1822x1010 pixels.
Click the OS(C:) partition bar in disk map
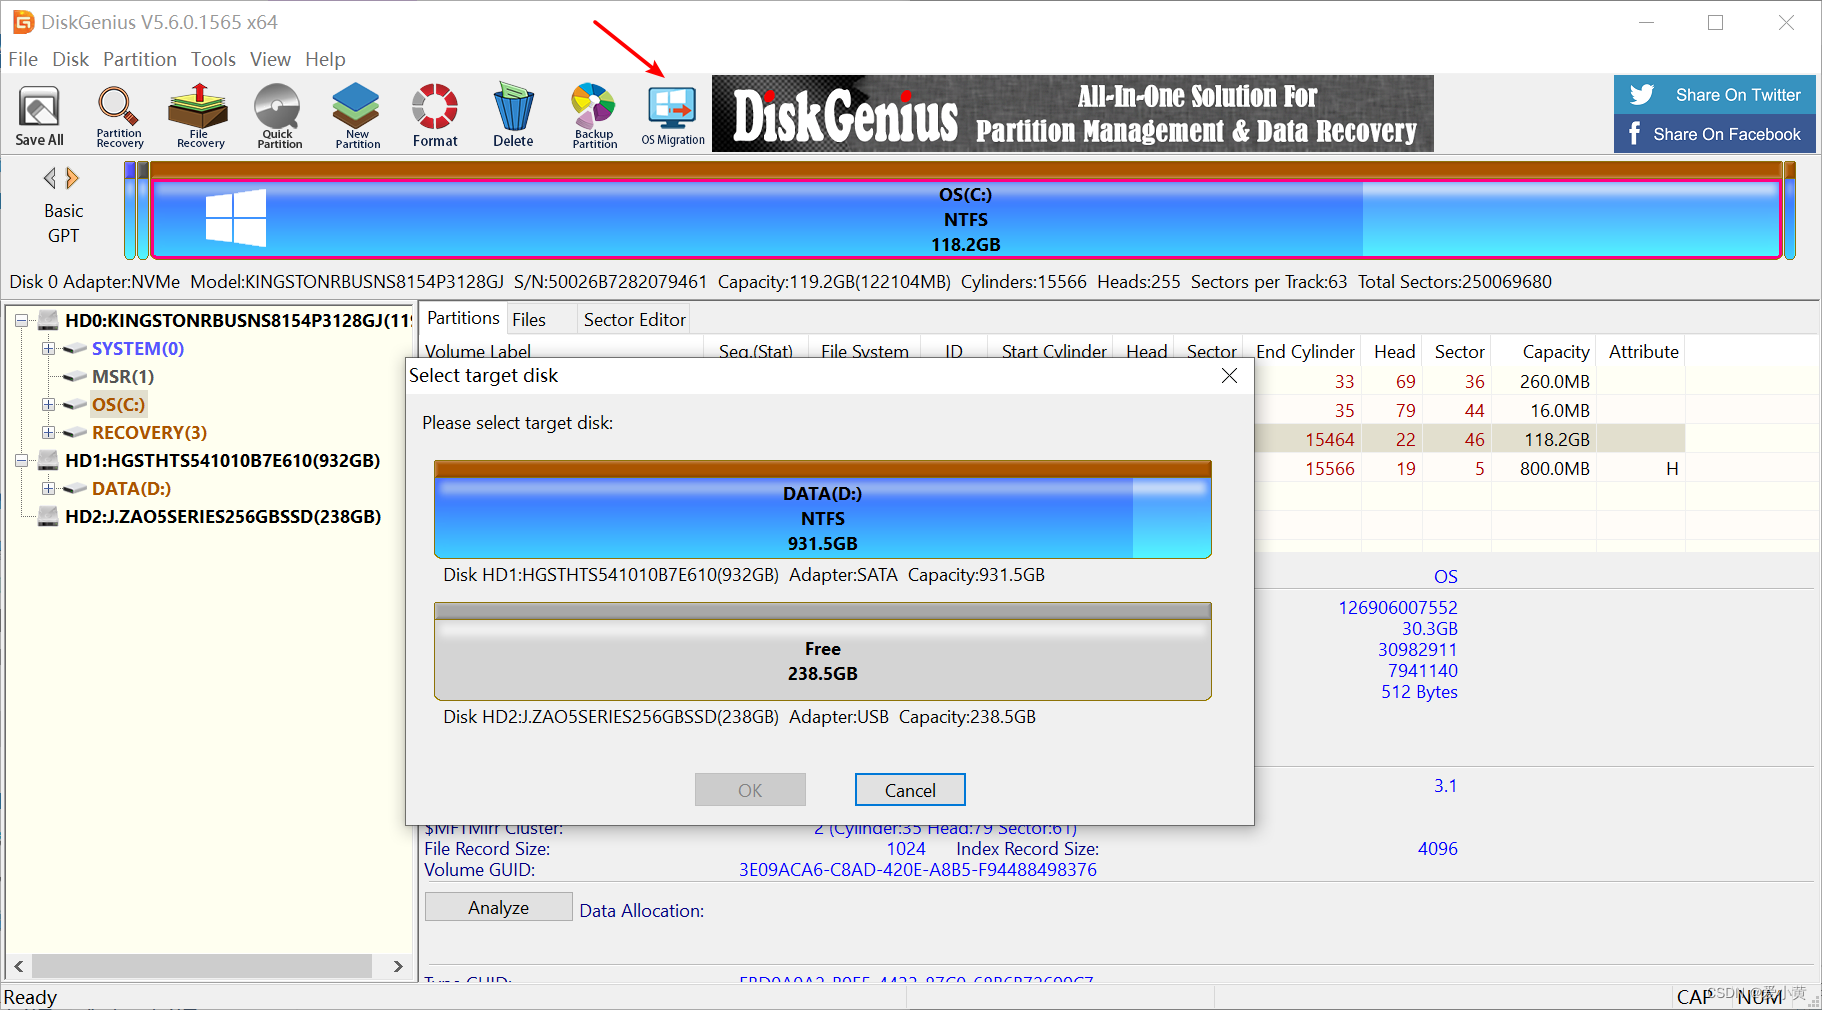pos(965,219)
